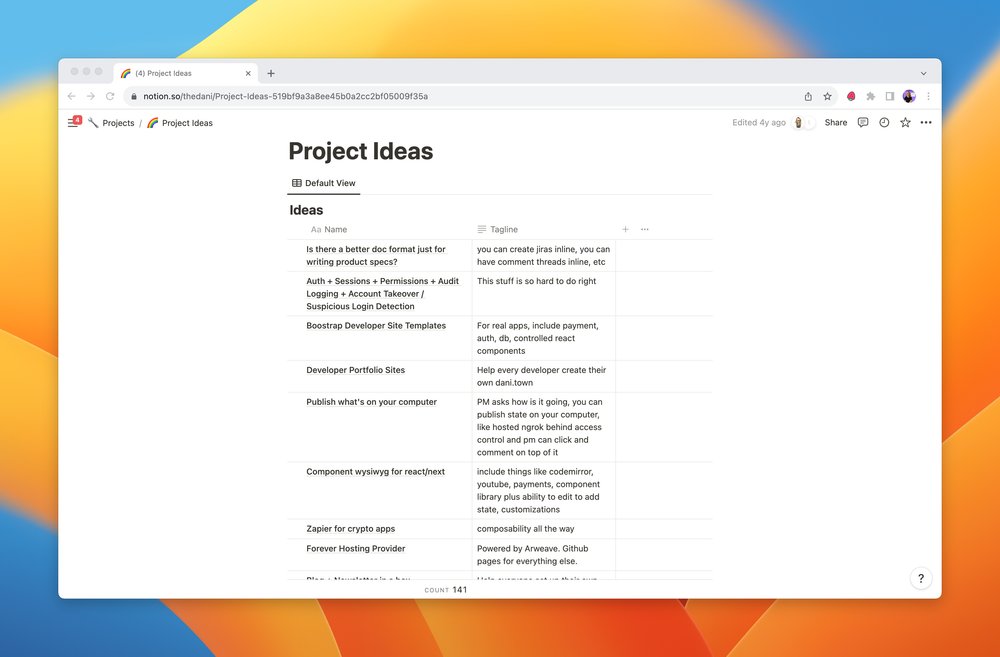Click the 'Powered by Arweave' tagline cell
Image resolution: width=1000 pixels, height=657 pixels.
click(x=544, y=555)
